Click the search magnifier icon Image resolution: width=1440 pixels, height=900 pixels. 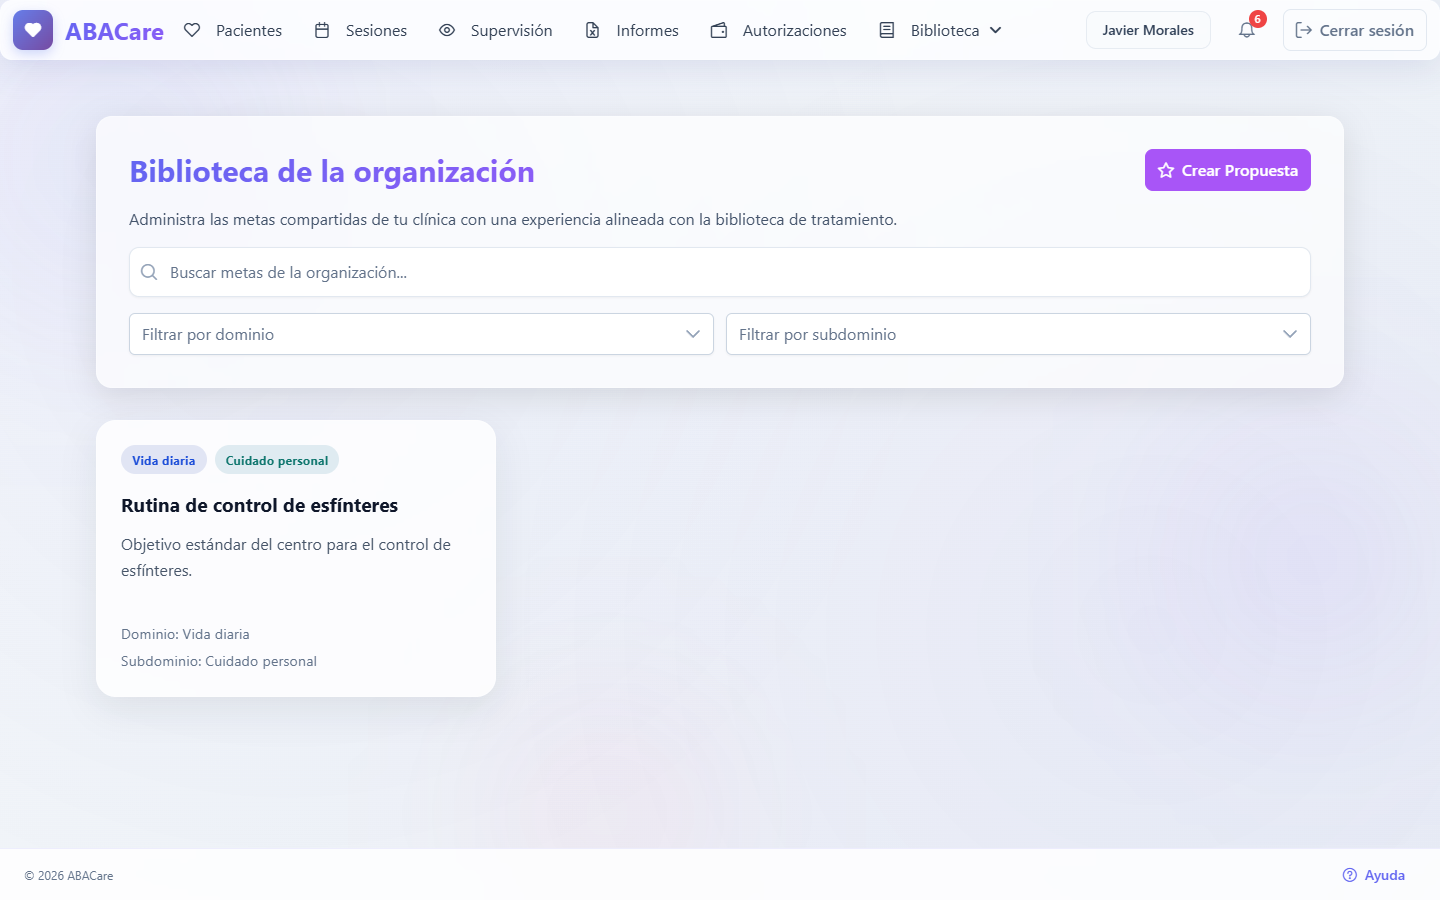(149, 272)
